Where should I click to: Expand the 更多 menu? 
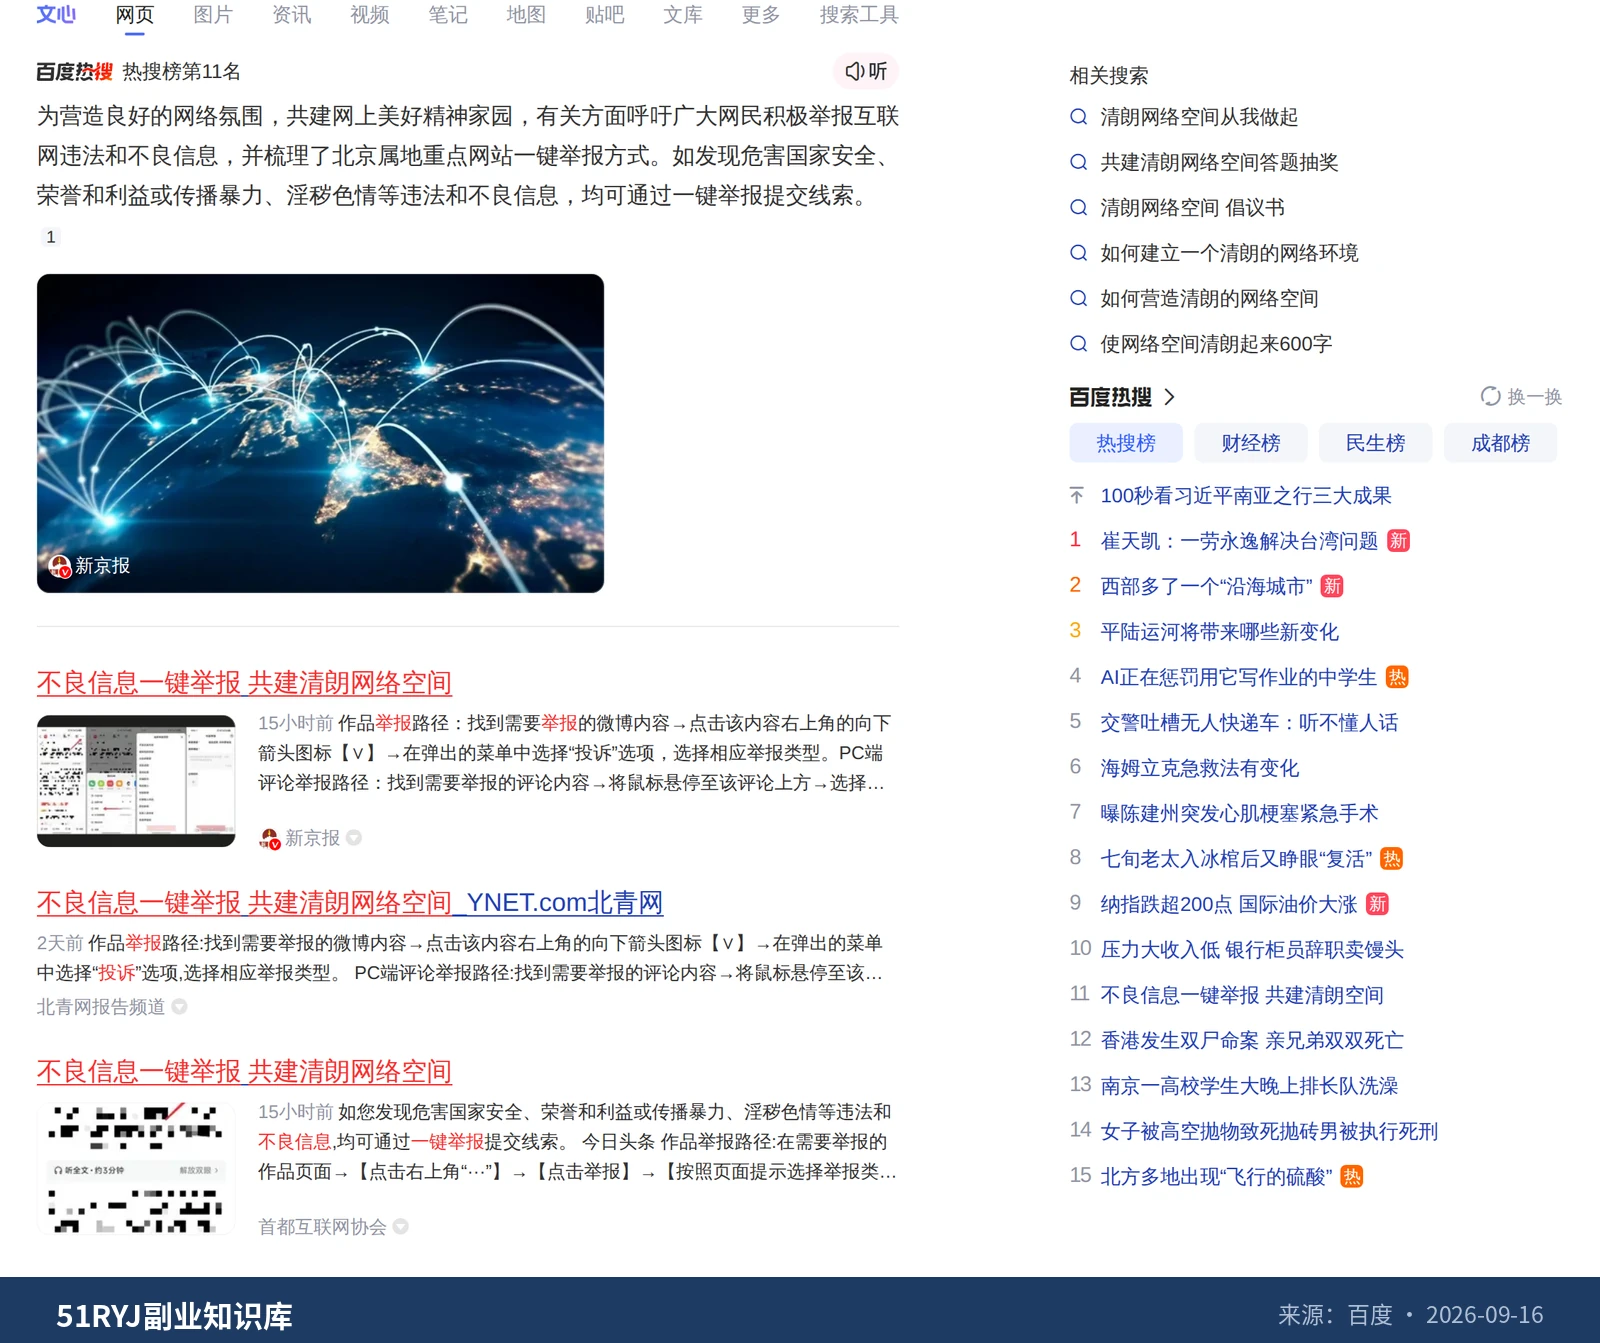pos(761,15)
